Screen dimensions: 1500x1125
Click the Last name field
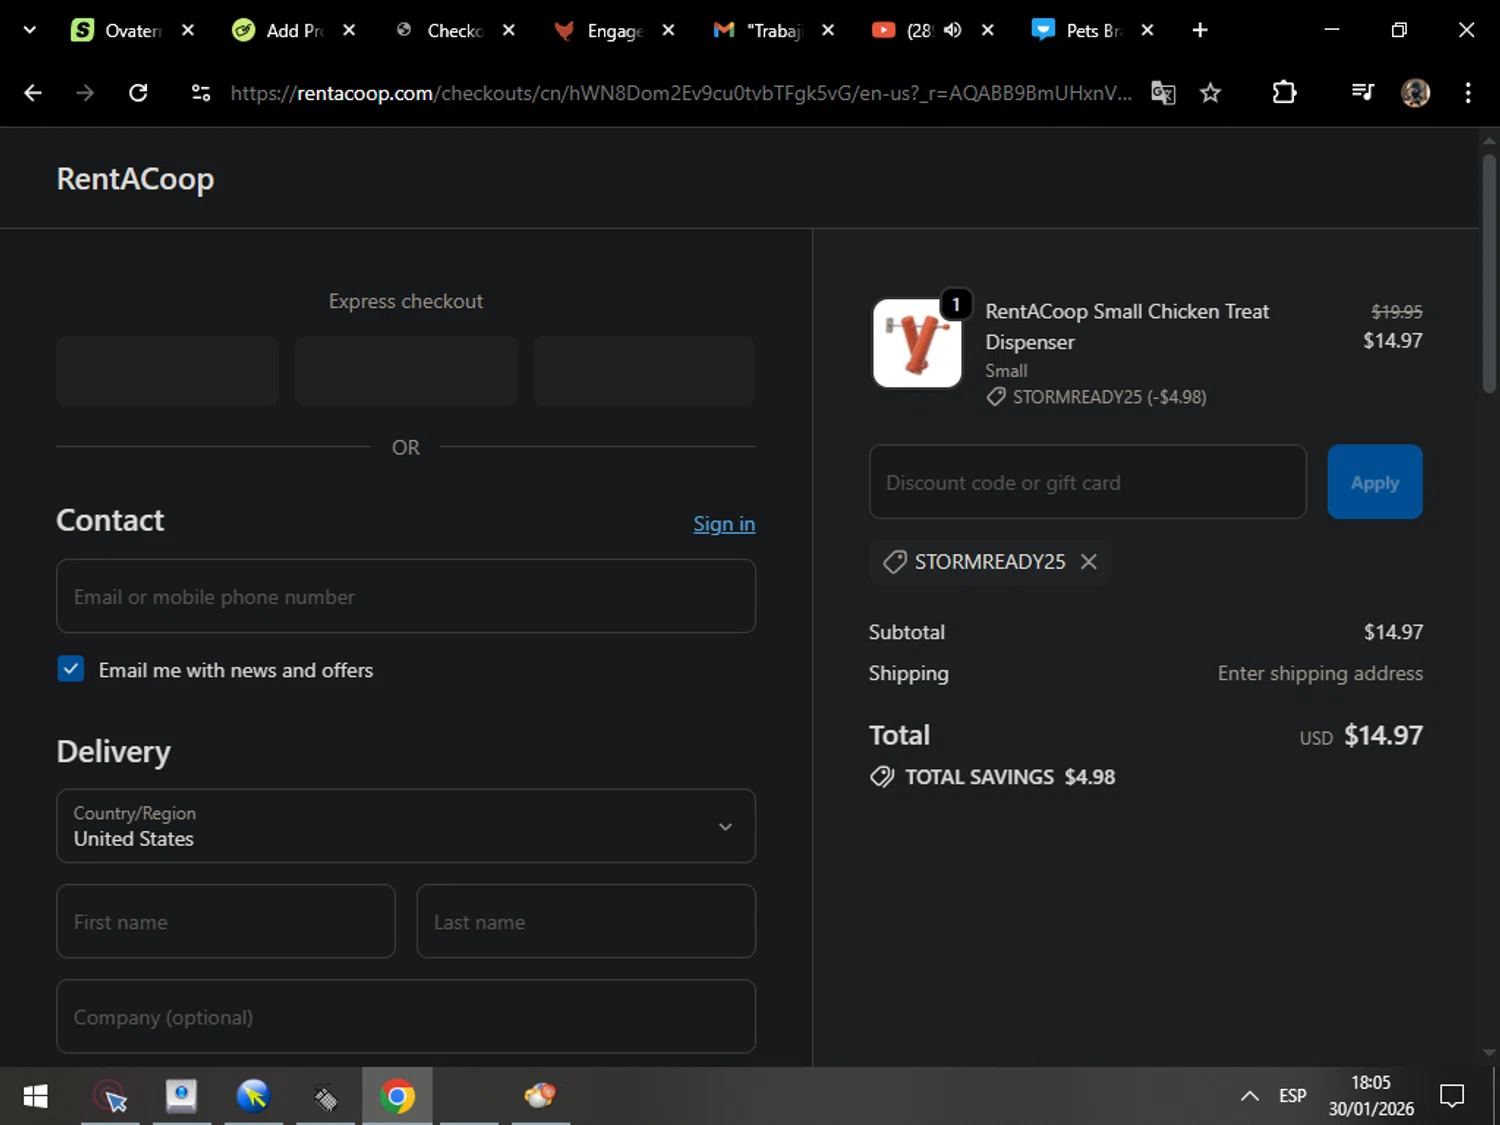586,921
